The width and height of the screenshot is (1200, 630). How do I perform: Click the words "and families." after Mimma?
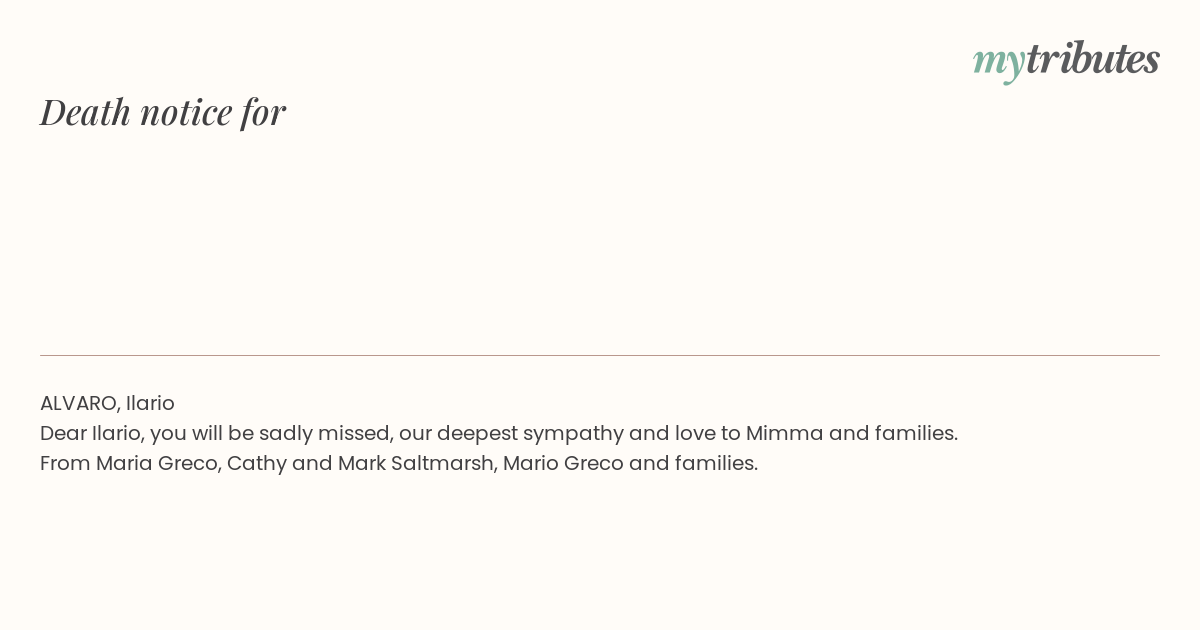[893, 433]
